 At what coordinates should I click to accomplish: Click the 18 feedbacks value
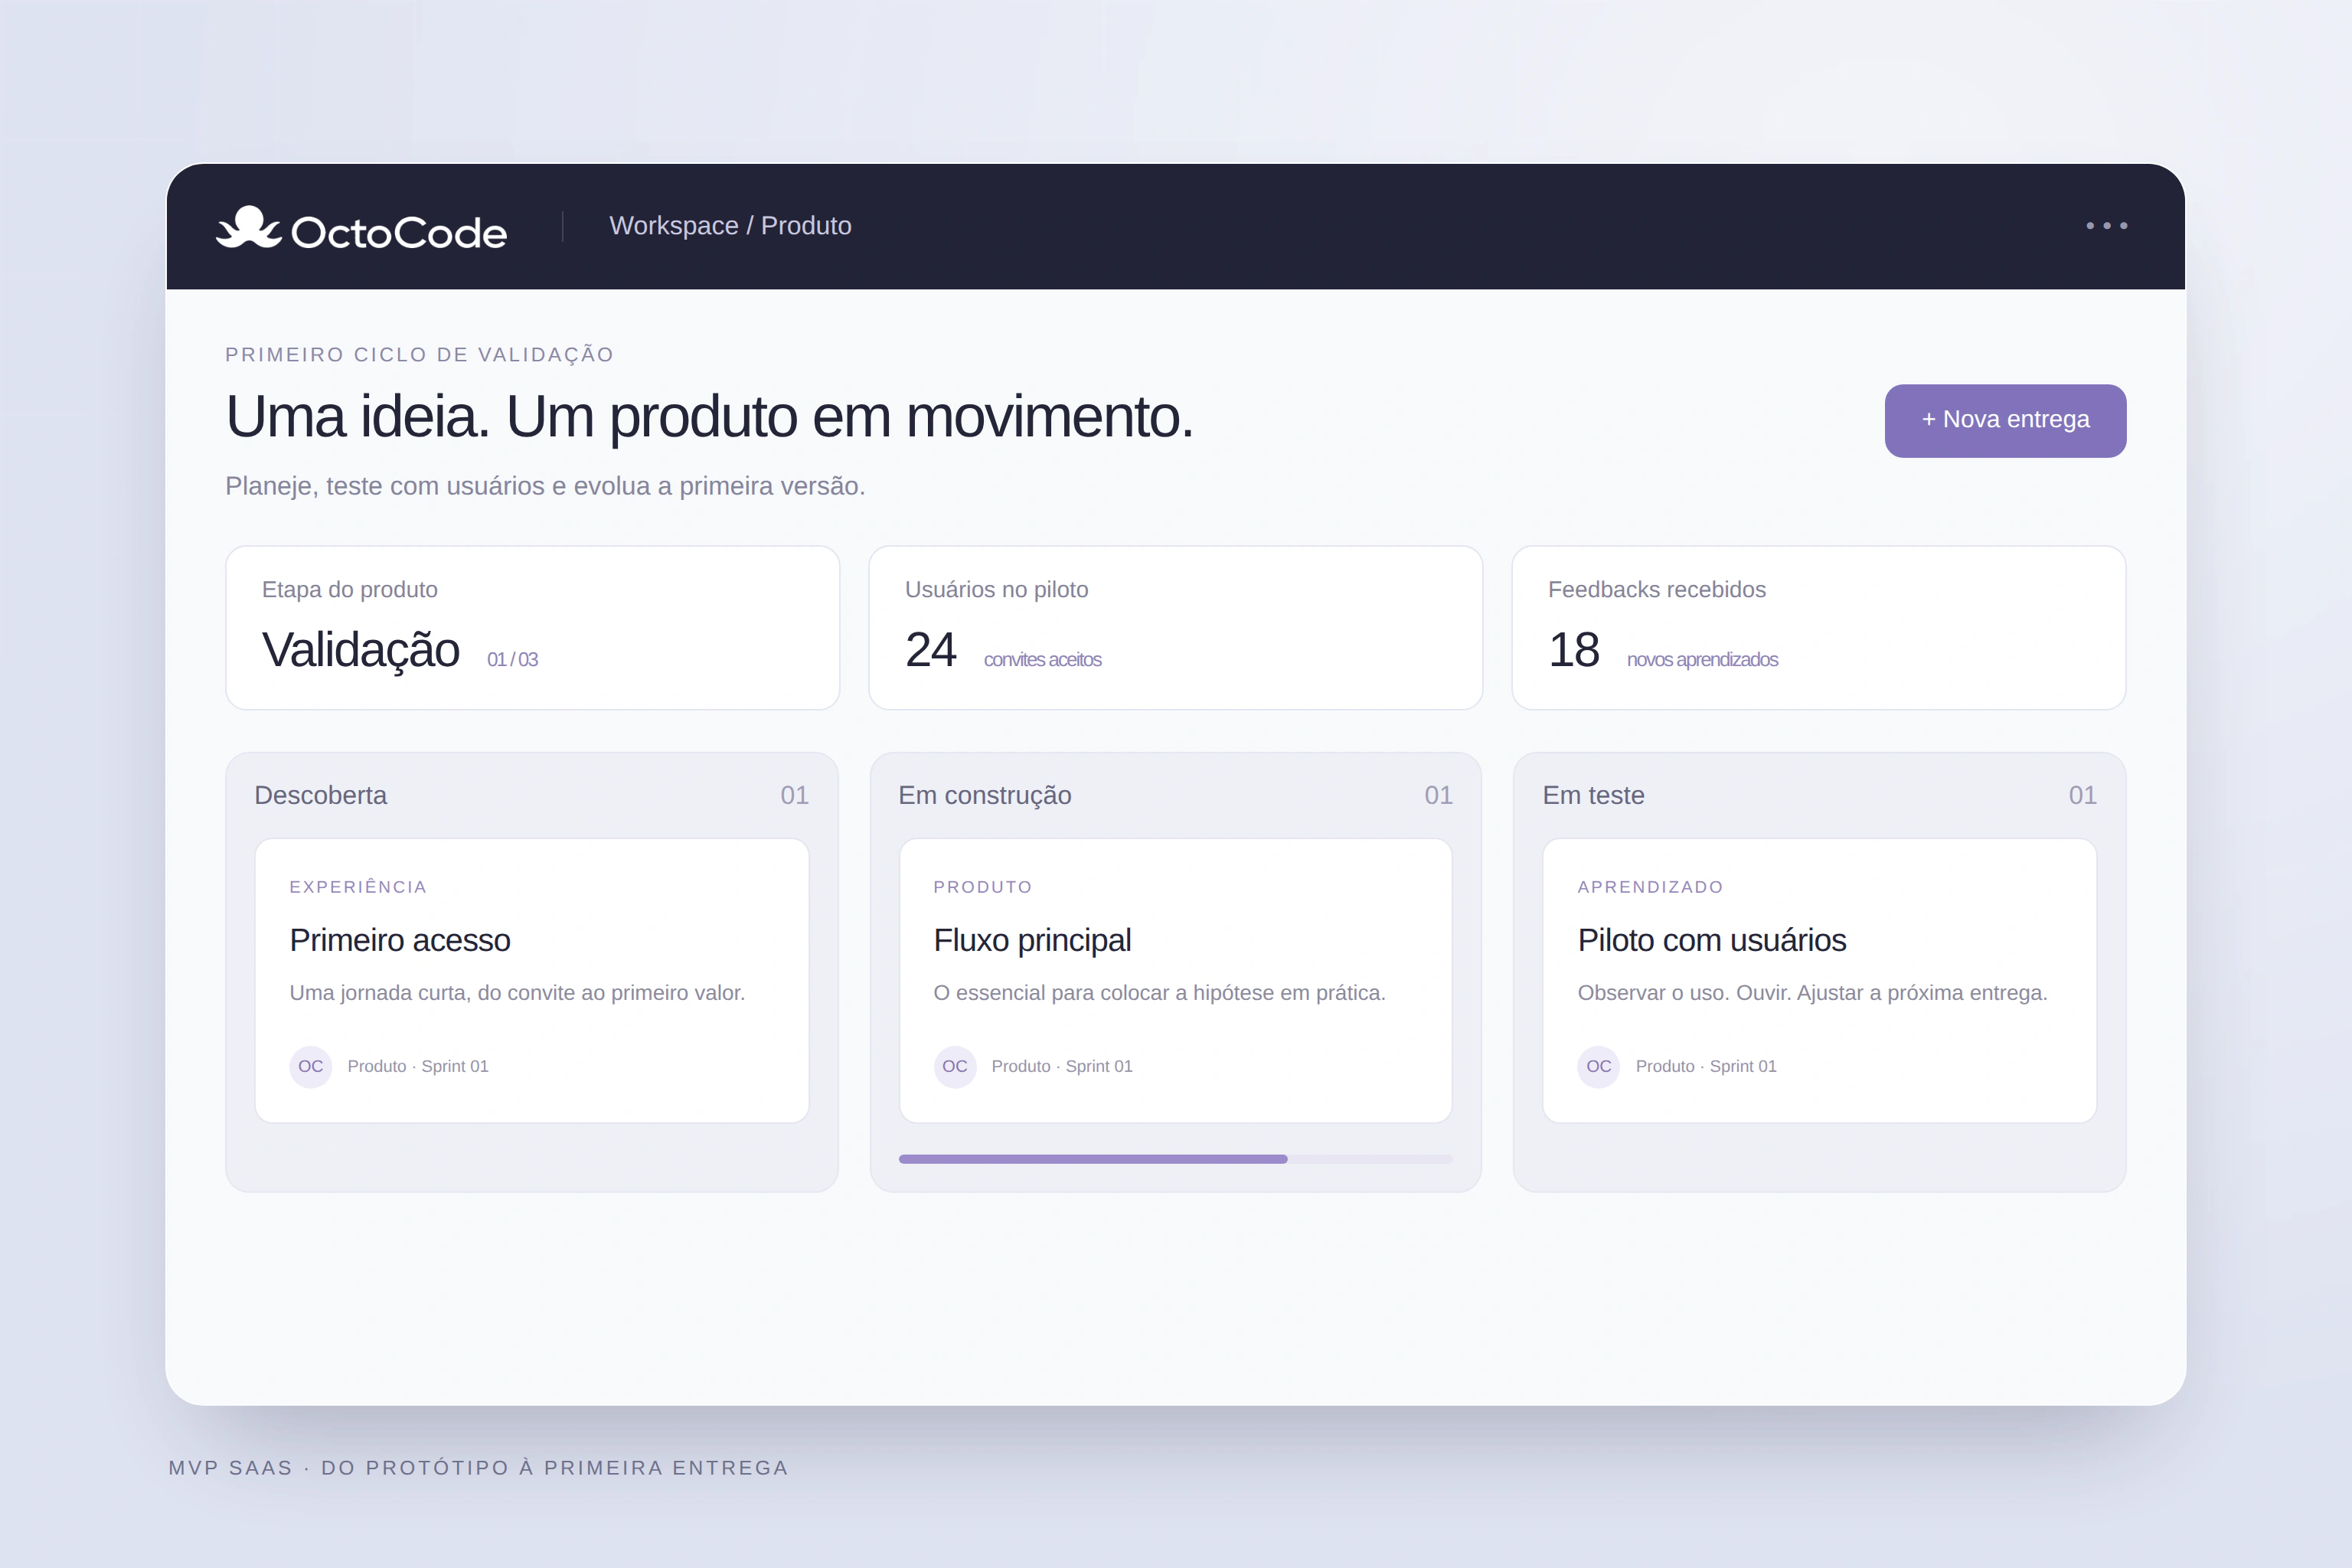click(x=1573, y=650)
